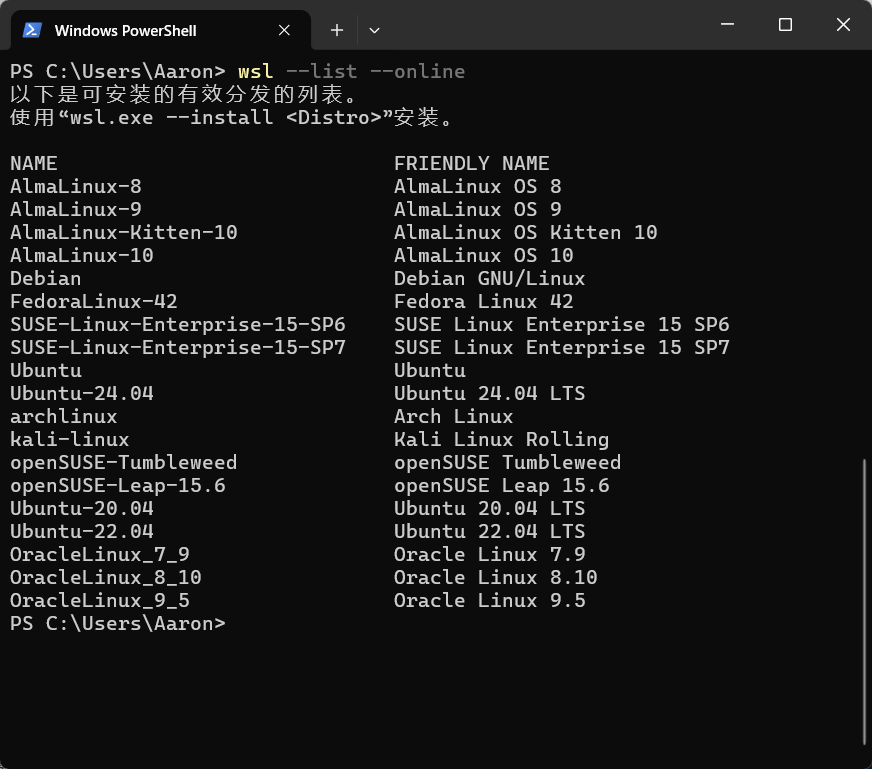Image resolution: width=872 pixels, height=769 pixels.
Task: Click 'SUSE Linux Enterprise 15 SP6' friendly name
Action: click(562, 324)
